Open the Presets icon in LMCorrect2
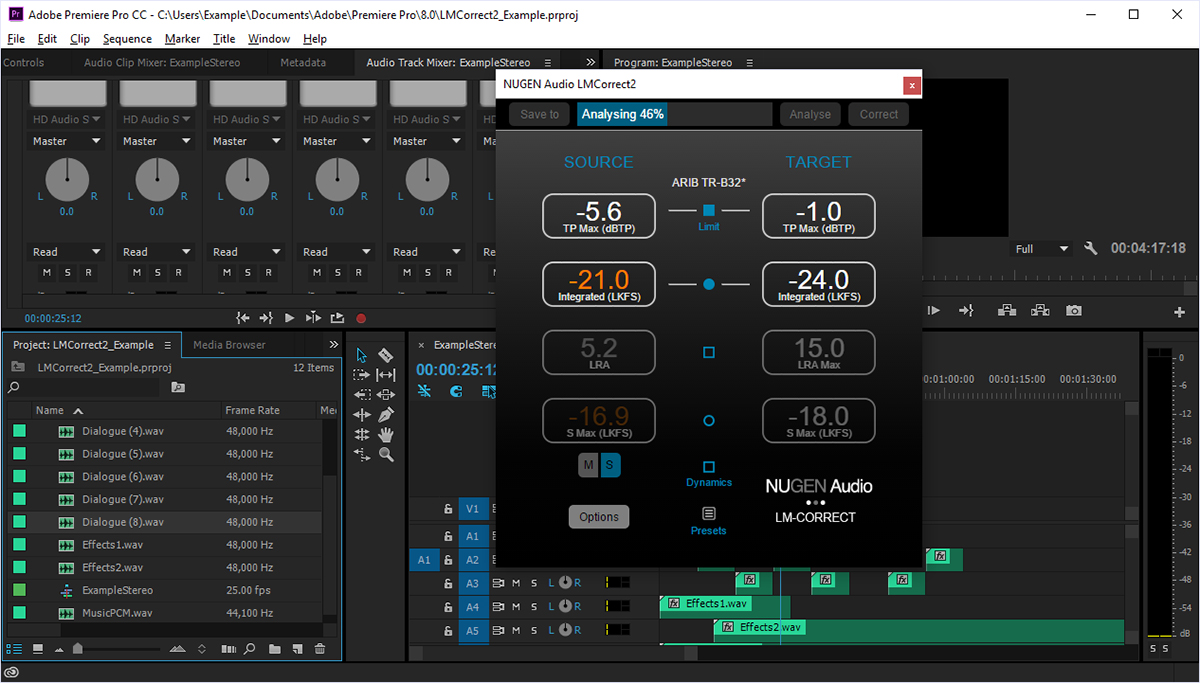Viewport: 1200px width, 683px height. point(709,513)
